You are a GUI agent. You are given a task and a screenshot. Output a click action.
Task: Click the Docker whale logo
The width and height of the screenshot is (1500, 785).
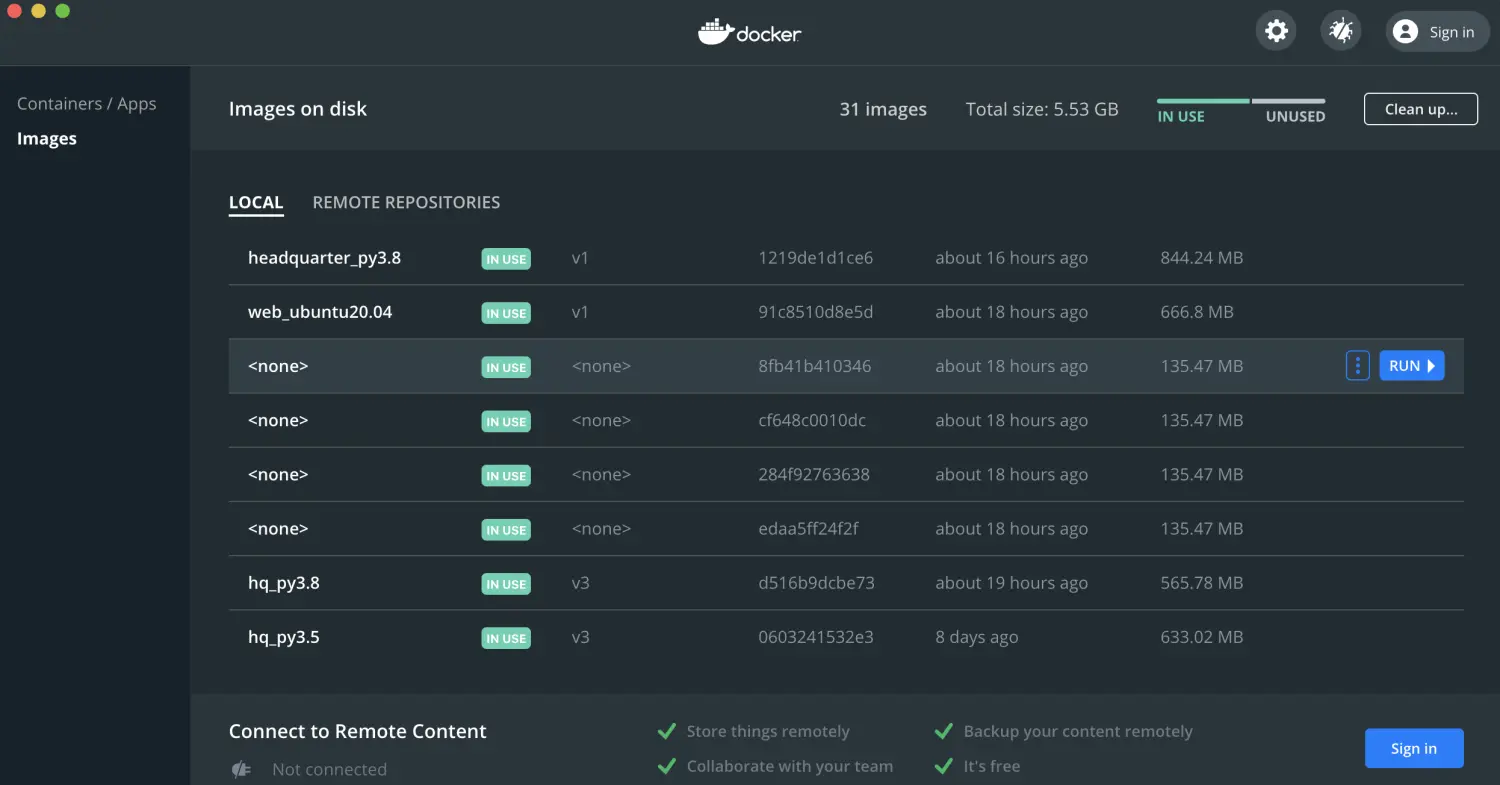point(716,31)
